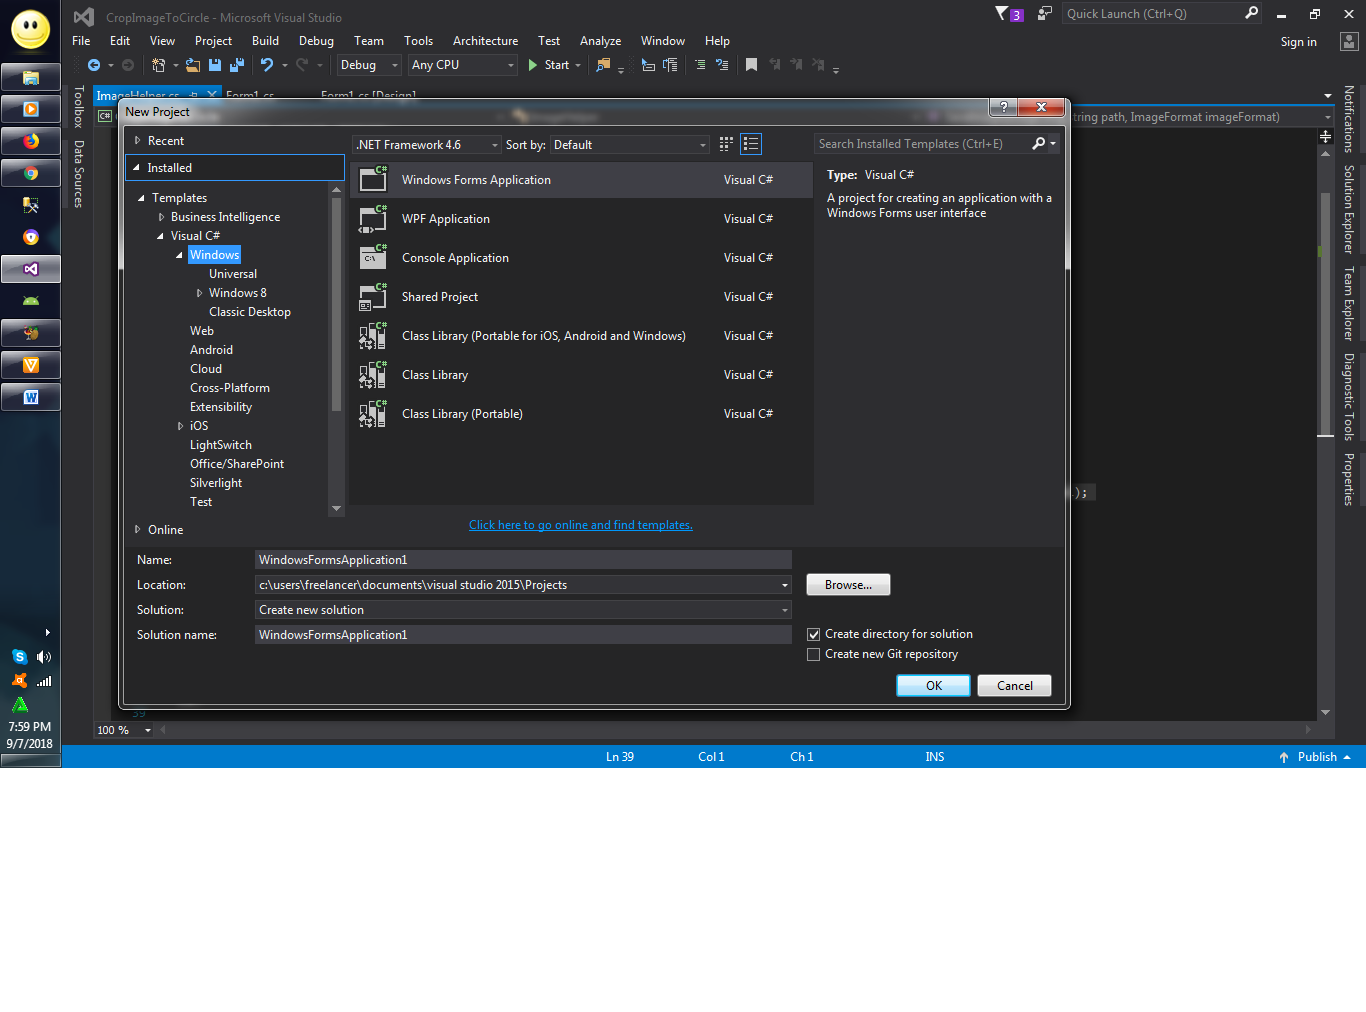
Task: Switch template list to medium icons view
Action: click(751, 144)
